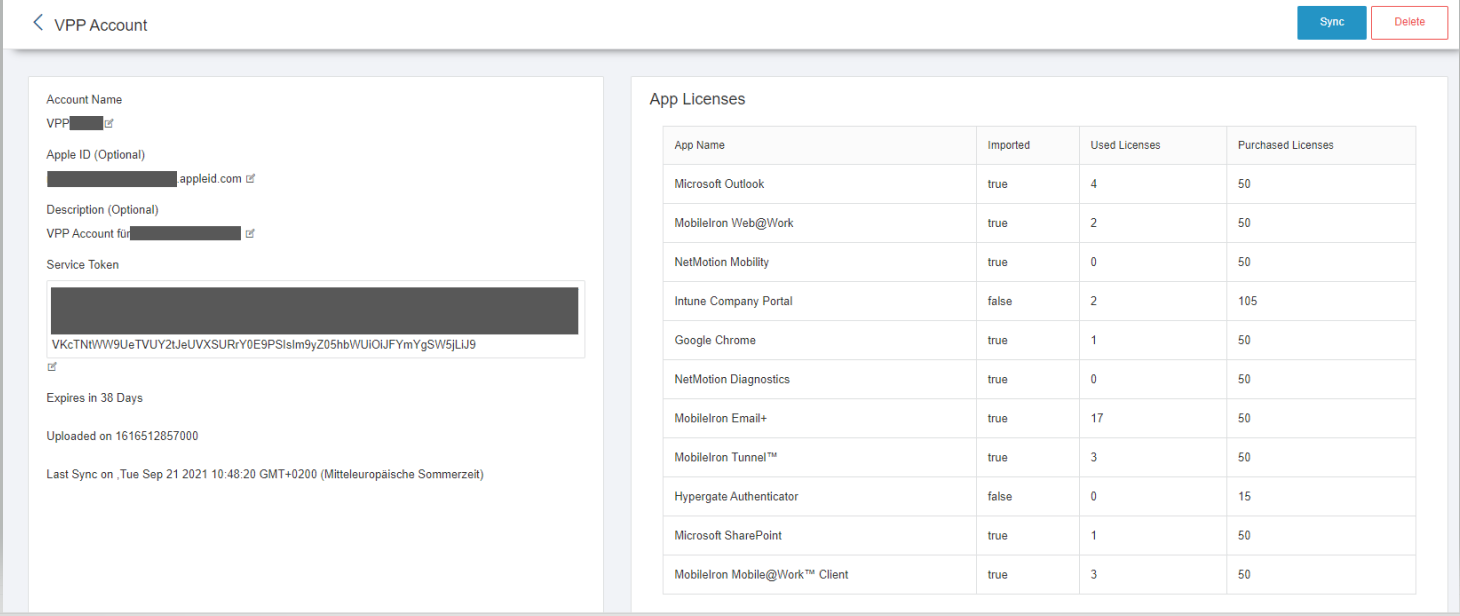Select the Google Chrome app name

(715, 340)
